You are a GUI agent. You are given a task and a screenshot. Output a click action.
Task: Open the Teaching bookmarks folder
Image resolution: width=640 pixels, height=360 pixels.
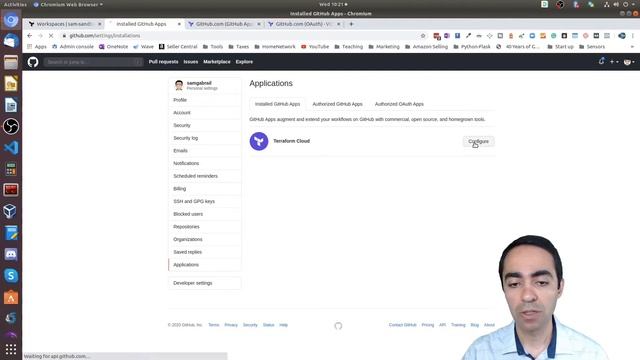click(x=349, y=47)
